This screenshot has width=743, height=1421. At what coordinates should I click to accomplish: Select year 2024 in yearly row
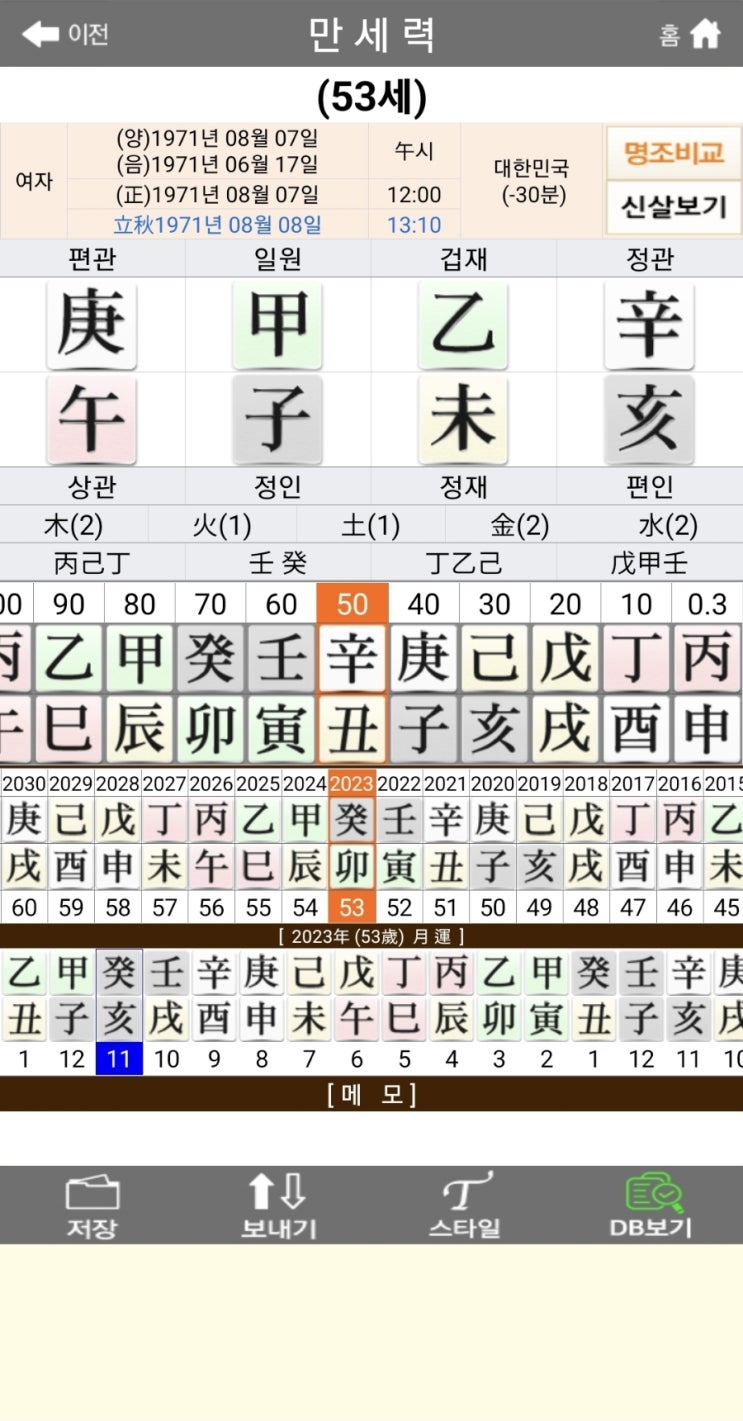pyautogui.click(x=305, y=846)
